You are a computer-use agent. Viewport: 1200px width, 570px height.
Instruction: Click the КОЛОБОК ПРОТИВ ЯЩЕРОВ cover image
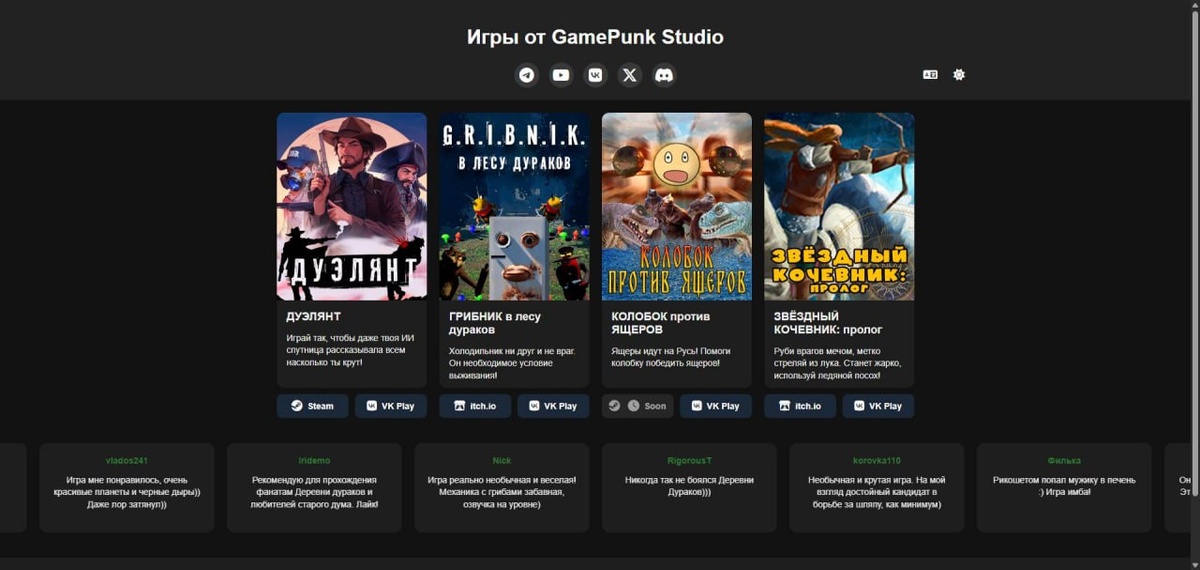pos(677,206)
